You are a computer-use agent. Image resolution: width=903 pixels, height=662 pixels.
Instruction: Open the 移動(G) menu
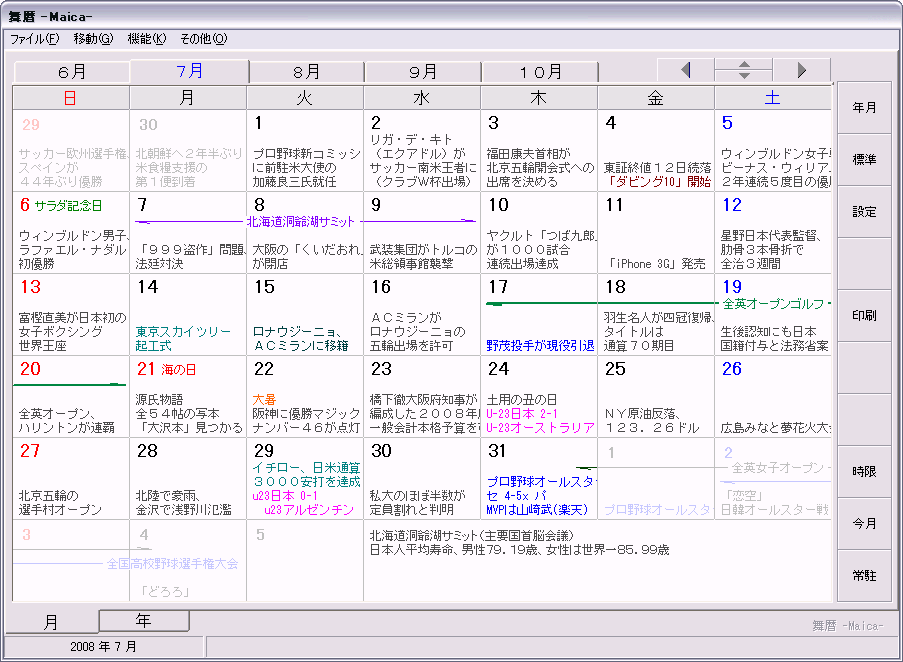click(x=93, y=39)
